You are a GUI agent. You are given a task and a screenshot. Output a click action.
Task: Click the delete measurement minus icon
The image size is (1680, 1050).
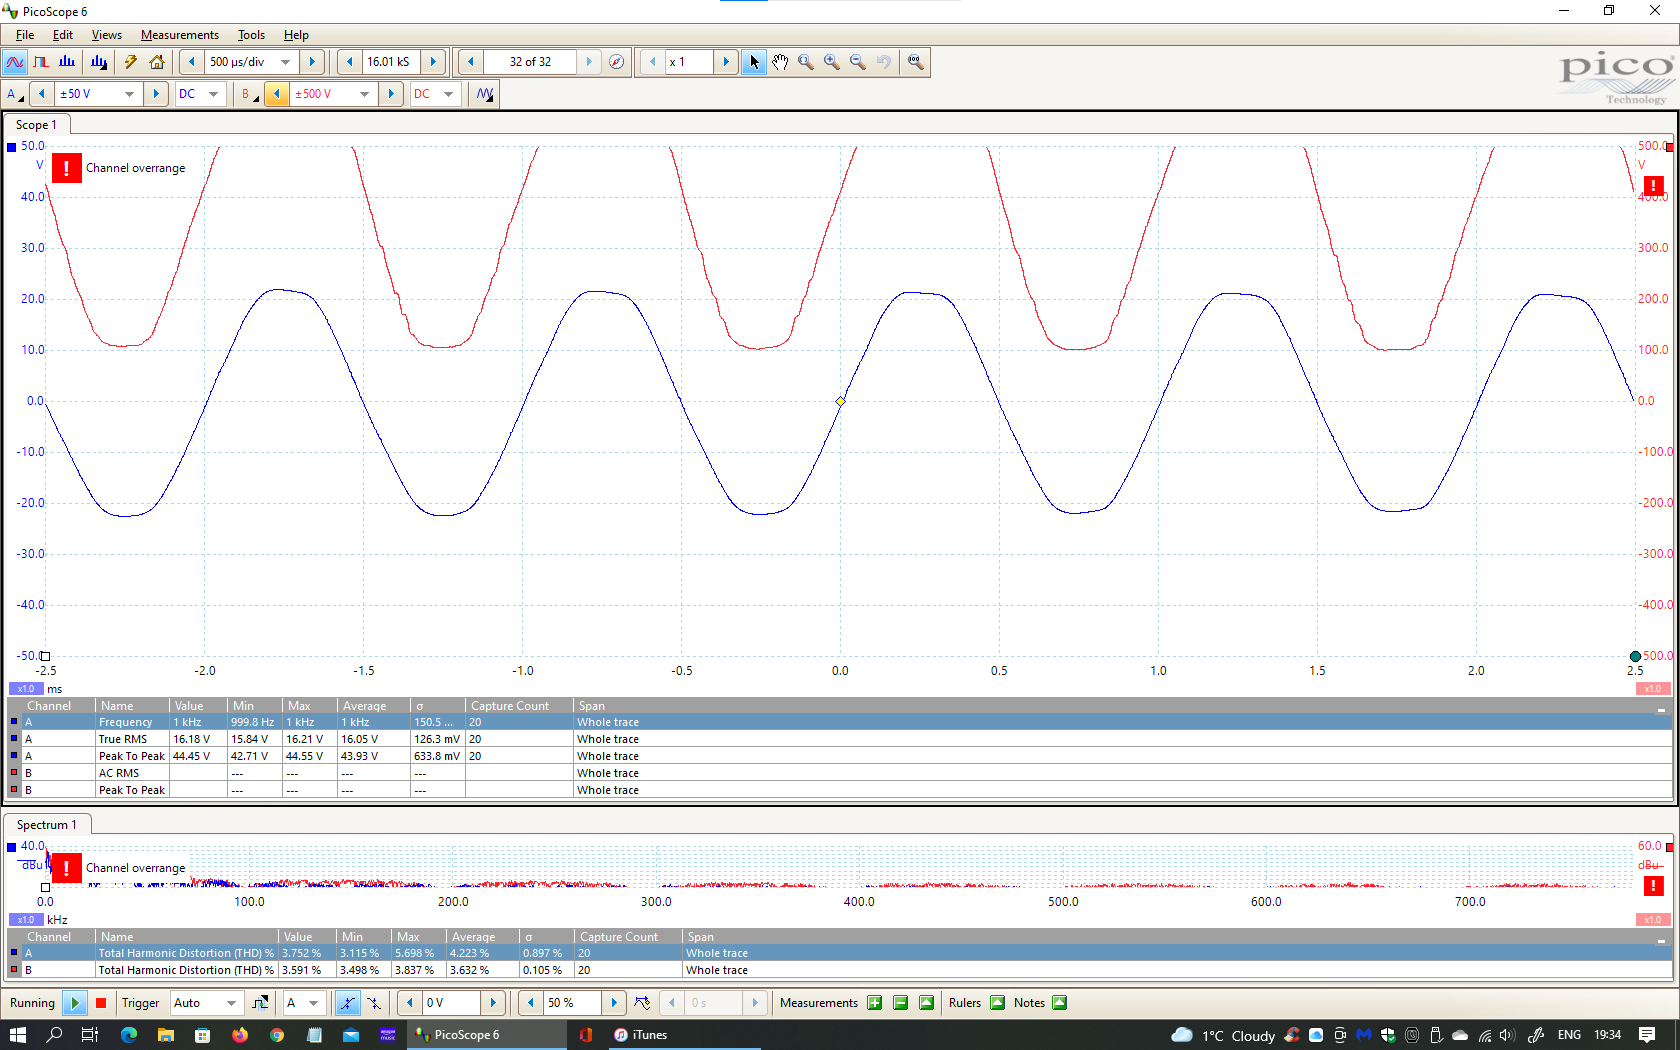[901, 1003]
